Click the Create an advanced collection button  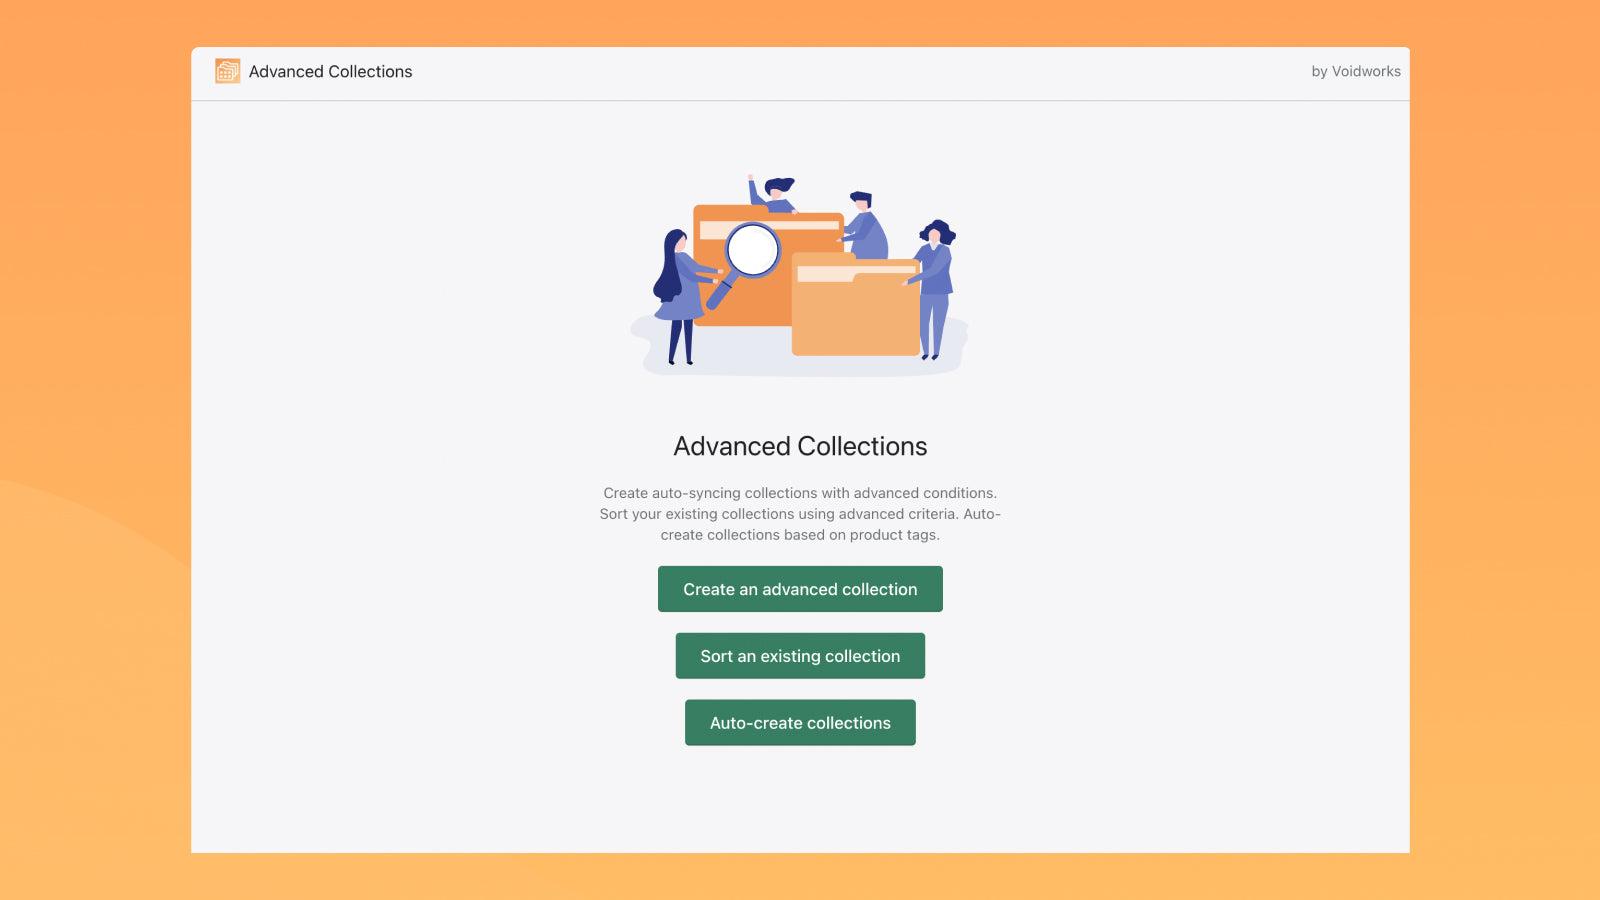pos(800,589)
